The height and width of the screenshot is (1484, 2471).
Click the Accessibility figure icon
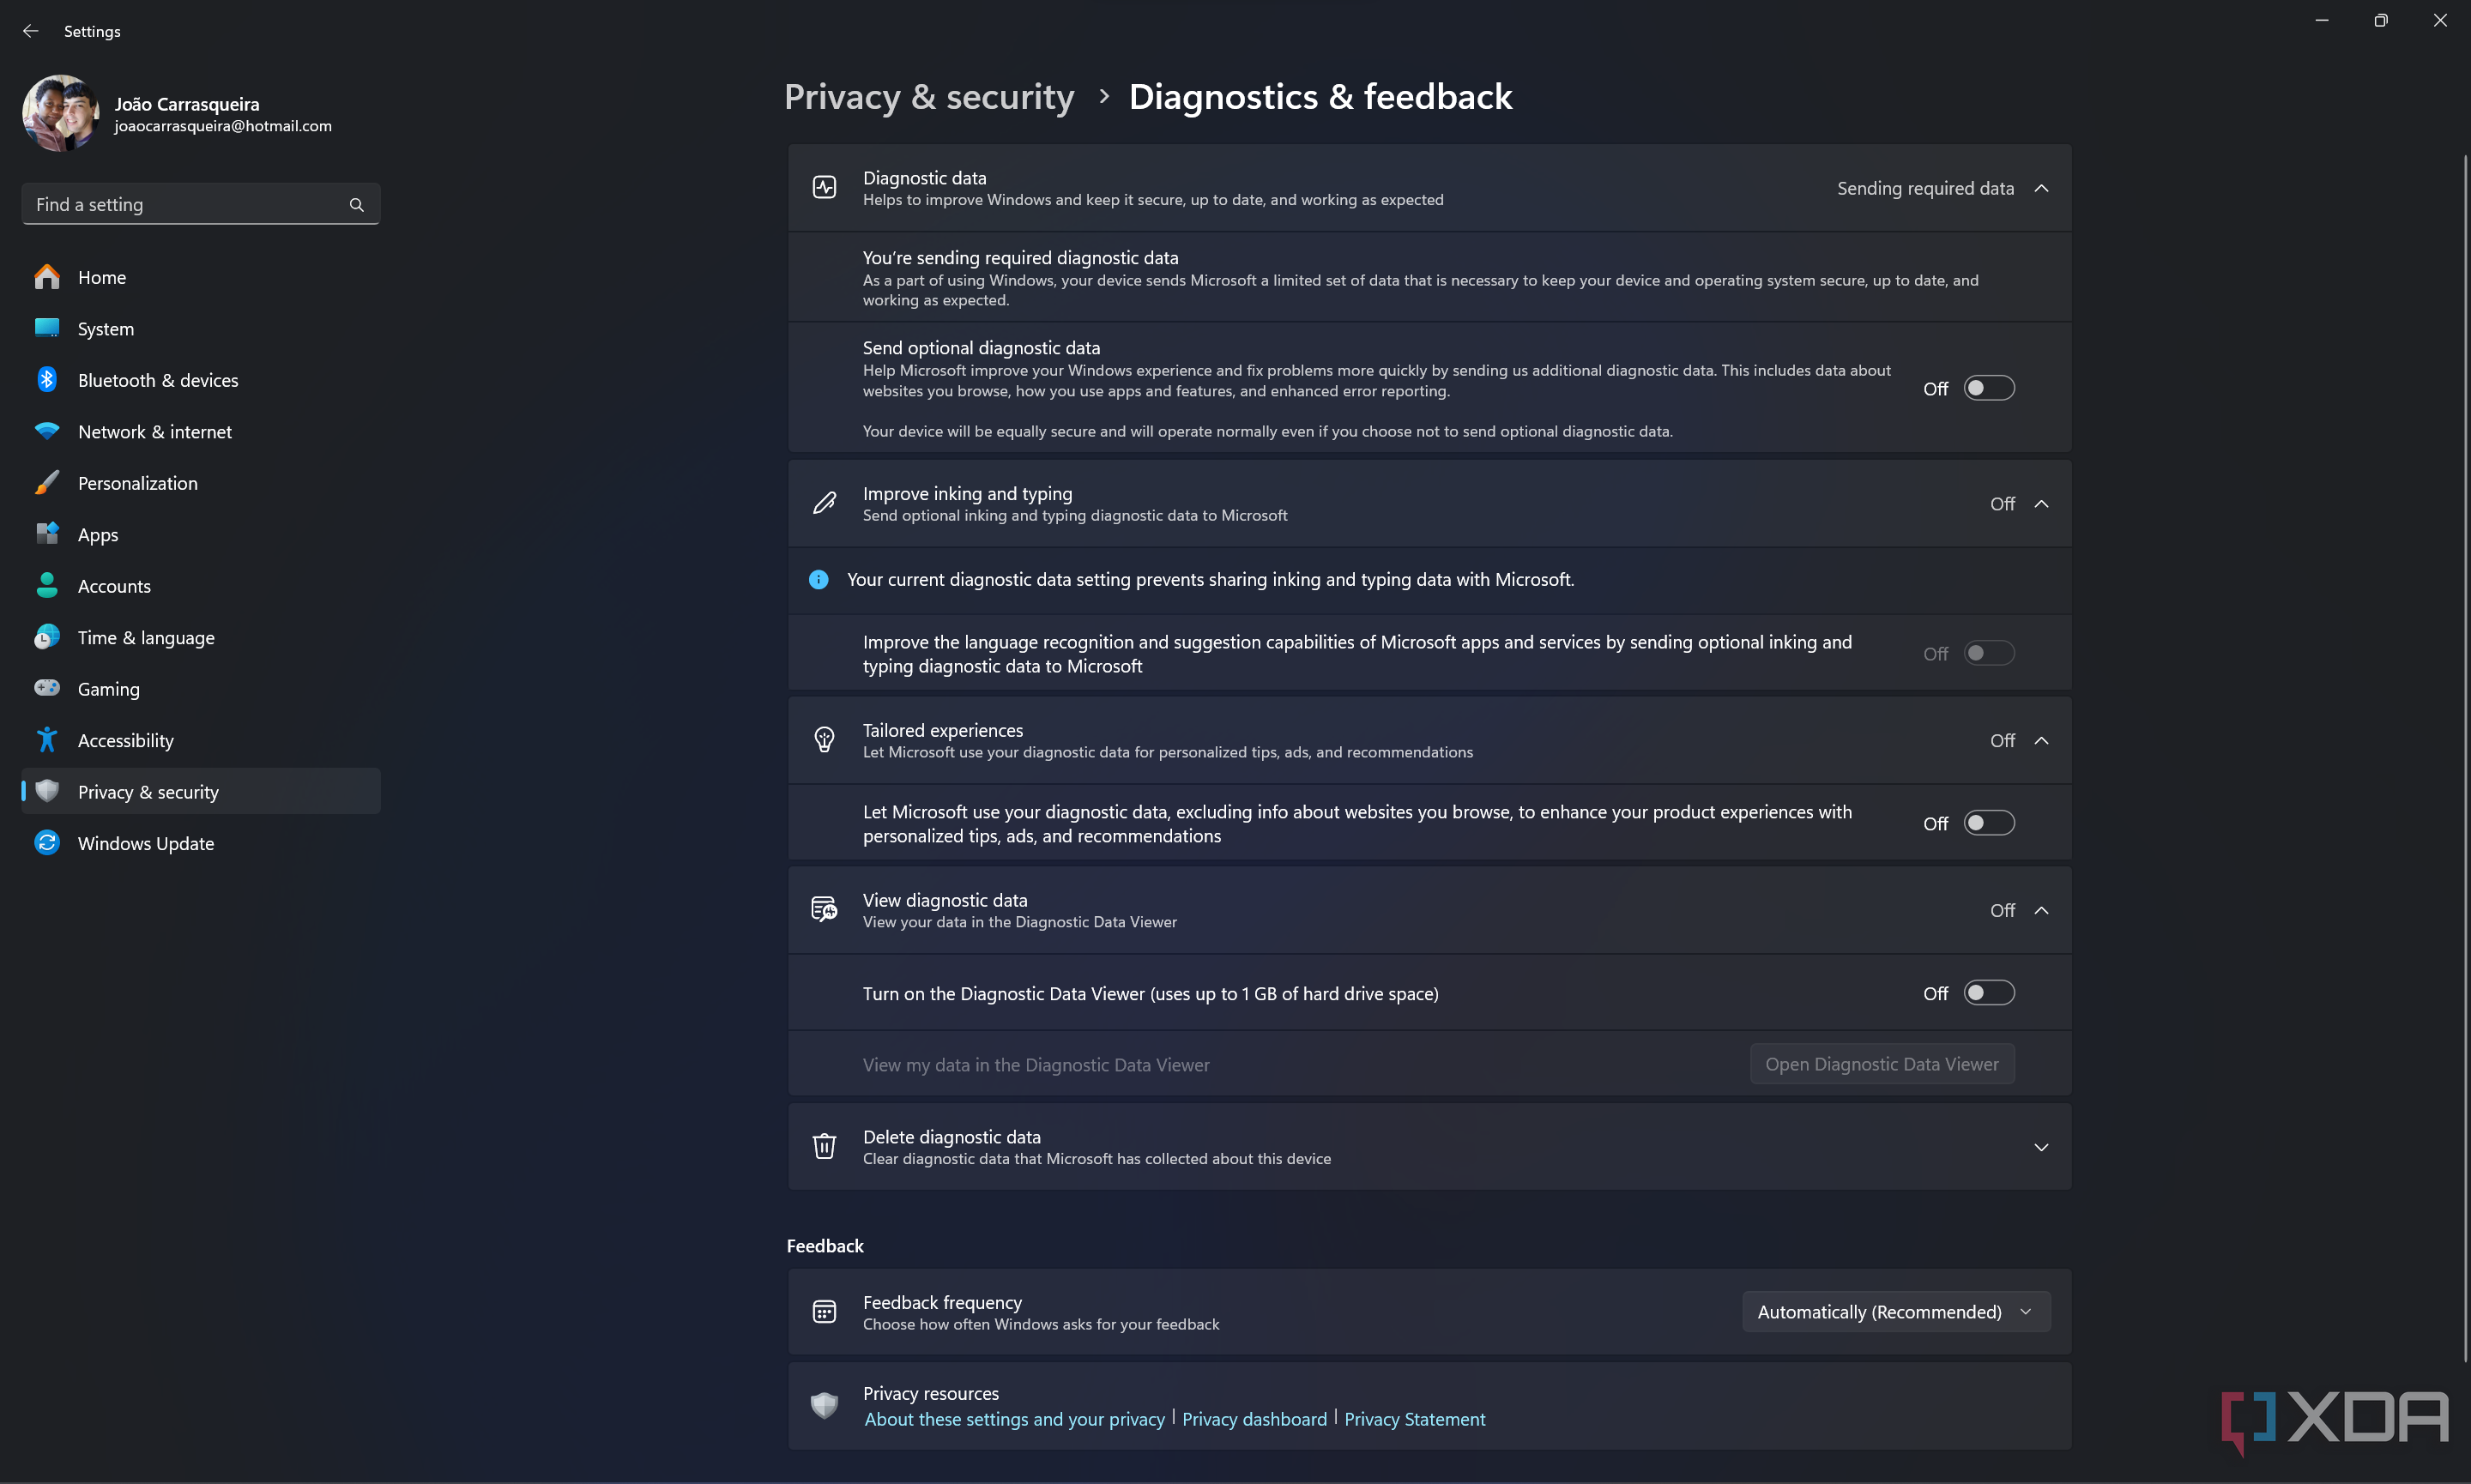point(47,740)
